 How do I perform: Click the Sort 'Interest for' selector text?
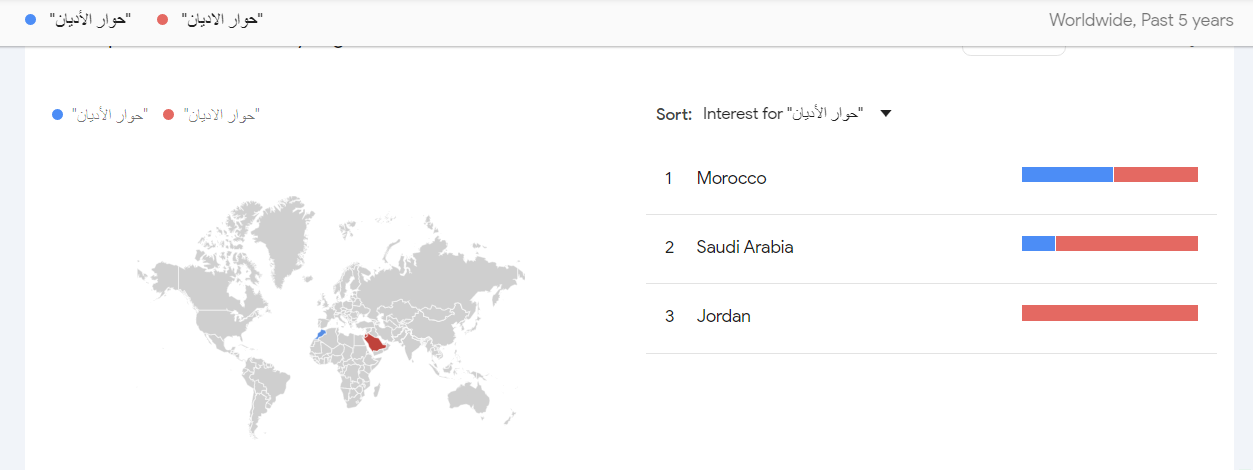[x=782, y=114]
